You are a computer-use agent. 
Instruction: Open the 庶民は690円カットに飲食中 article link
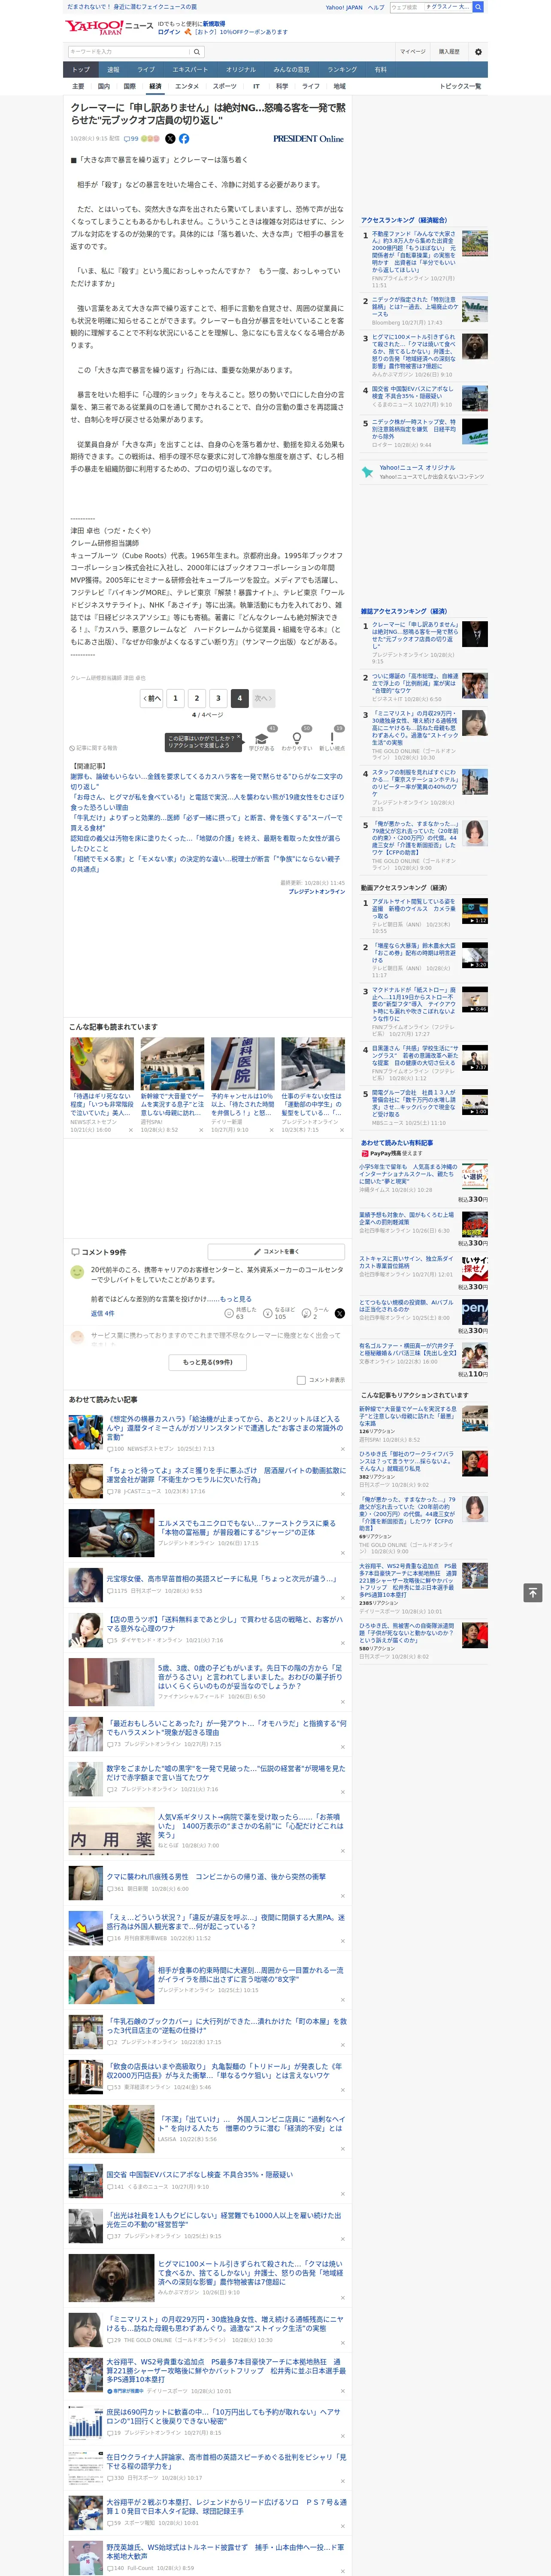224,2417
